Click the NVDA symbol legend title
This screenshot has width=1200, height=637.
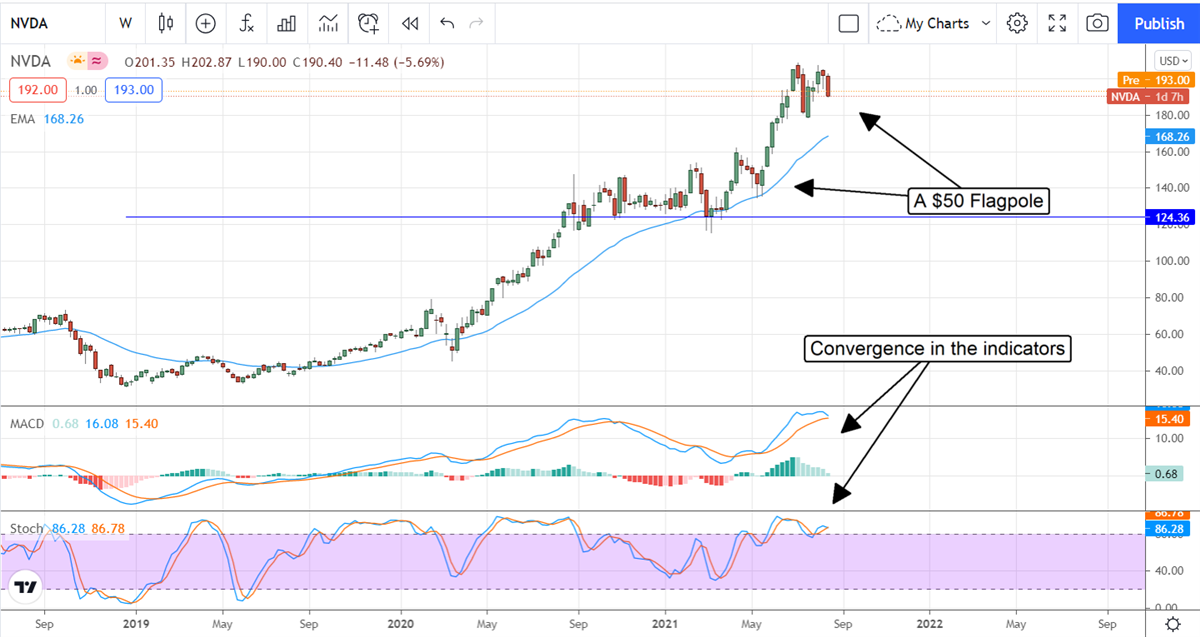(29, 62)
